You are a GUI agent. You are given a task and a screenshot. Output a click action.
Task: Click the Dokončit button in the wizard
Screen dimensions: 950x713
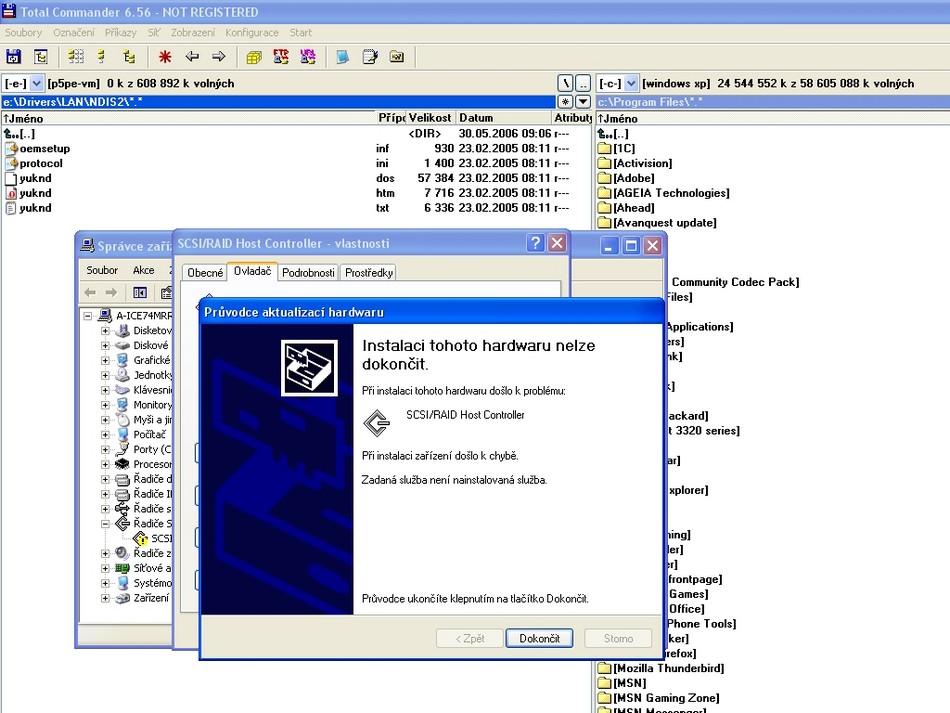539,638
